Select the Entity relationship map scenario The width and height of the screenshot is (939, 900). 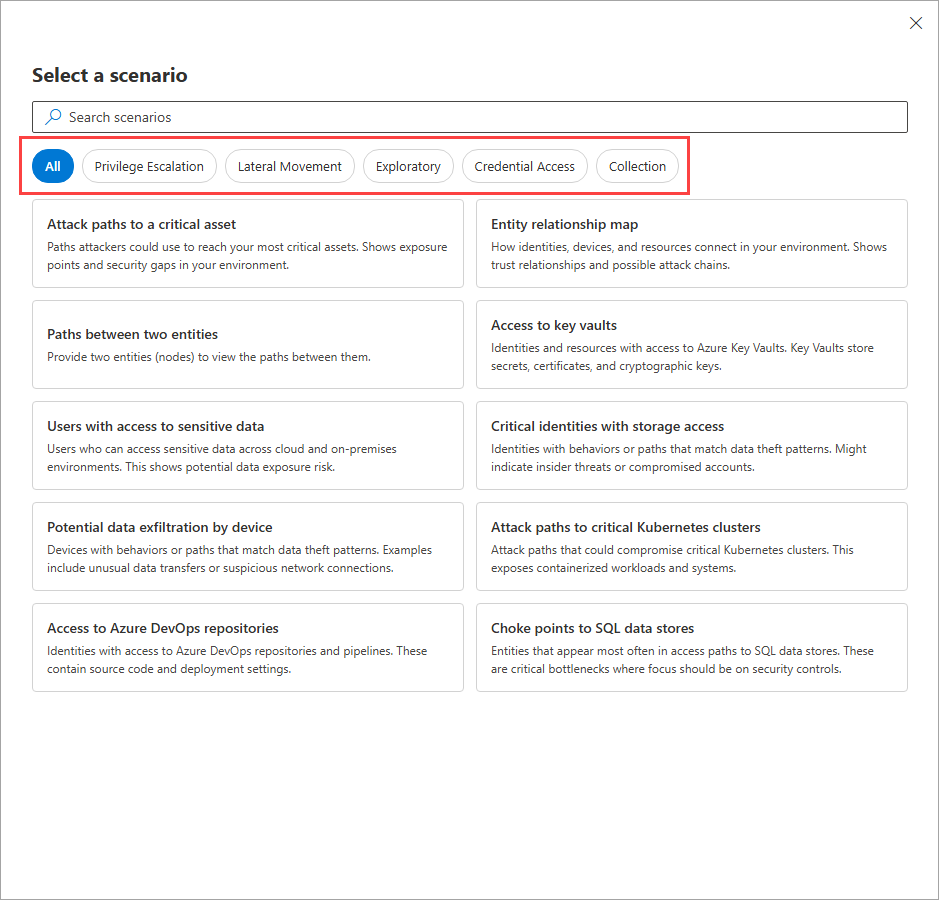[692, 244]
